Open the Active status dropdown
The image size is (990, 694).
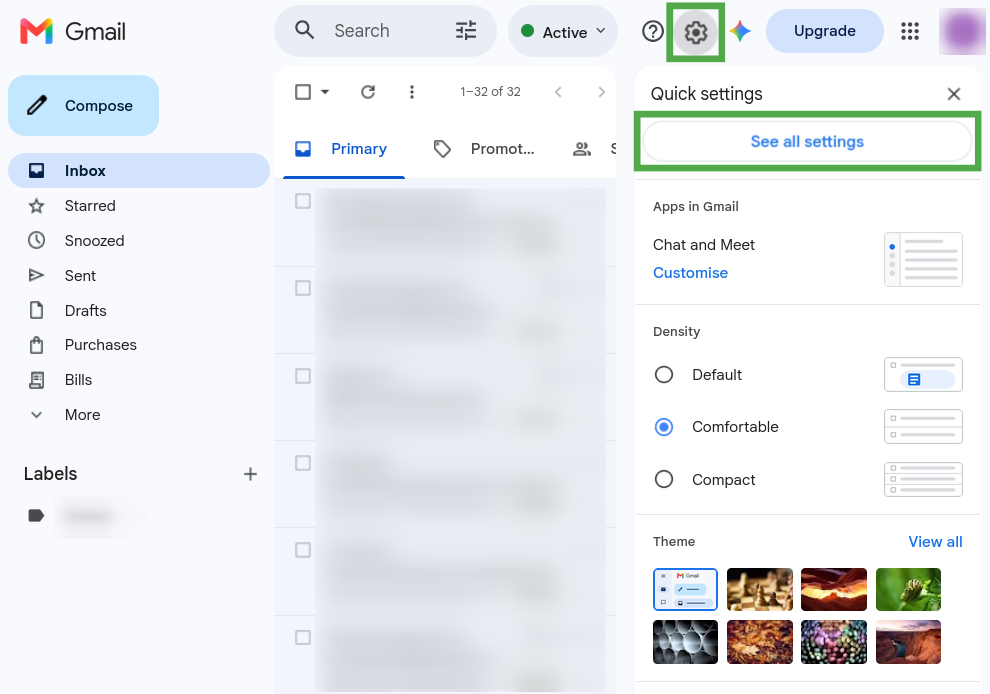click(563, 32)
